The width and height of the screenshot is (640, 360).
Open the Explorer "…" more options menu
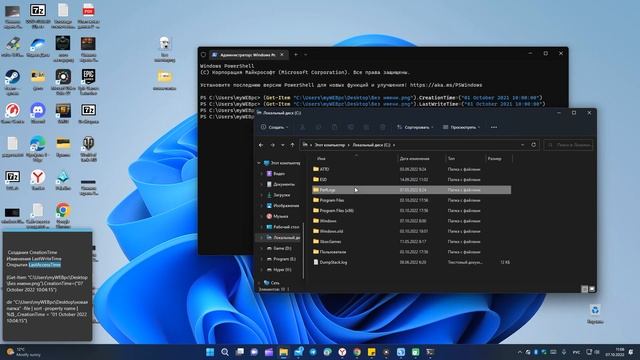494,127
